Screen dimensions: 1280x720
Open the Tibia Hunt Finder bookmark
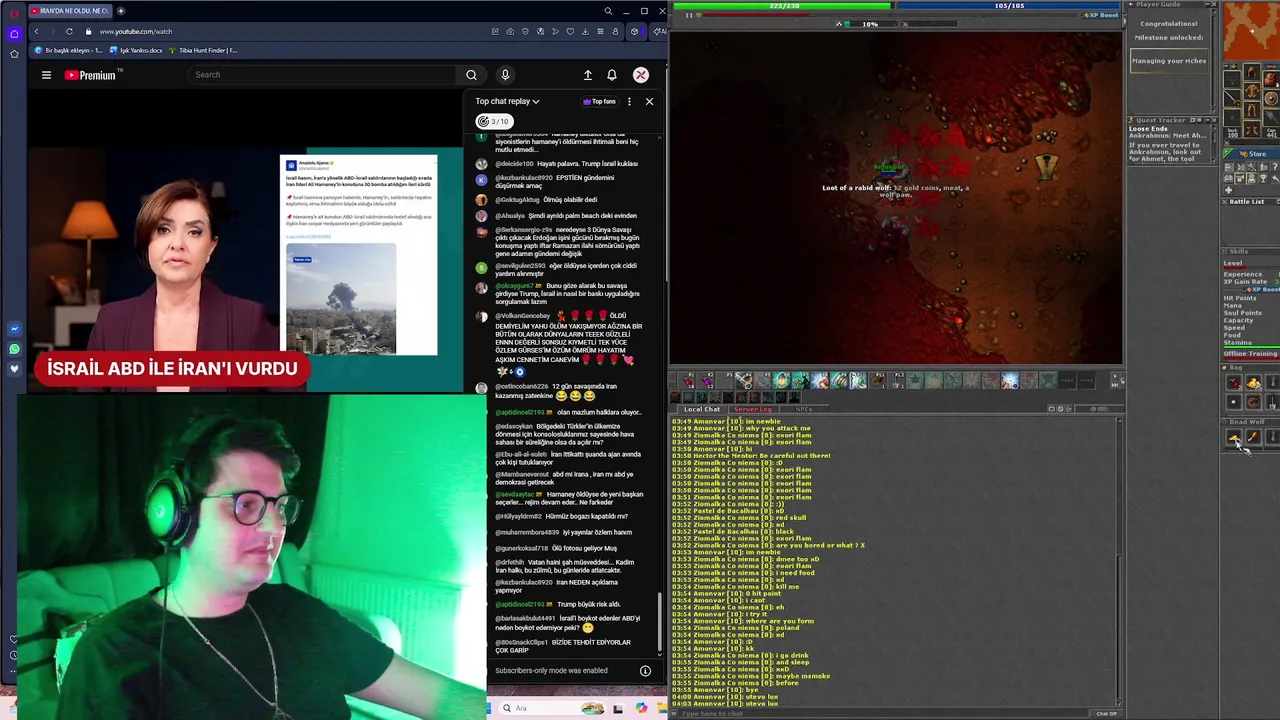[x=203, y=50]
